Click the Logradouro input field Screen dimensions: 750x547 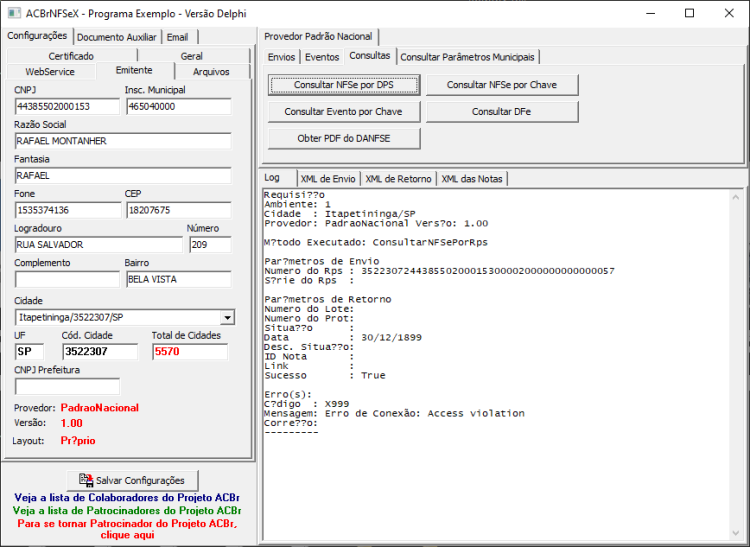(99, 245)
